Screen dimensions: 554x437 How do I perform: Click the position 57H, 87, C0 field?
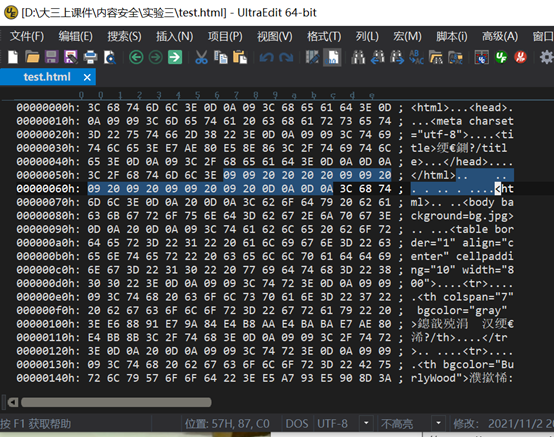coord(227,423)
